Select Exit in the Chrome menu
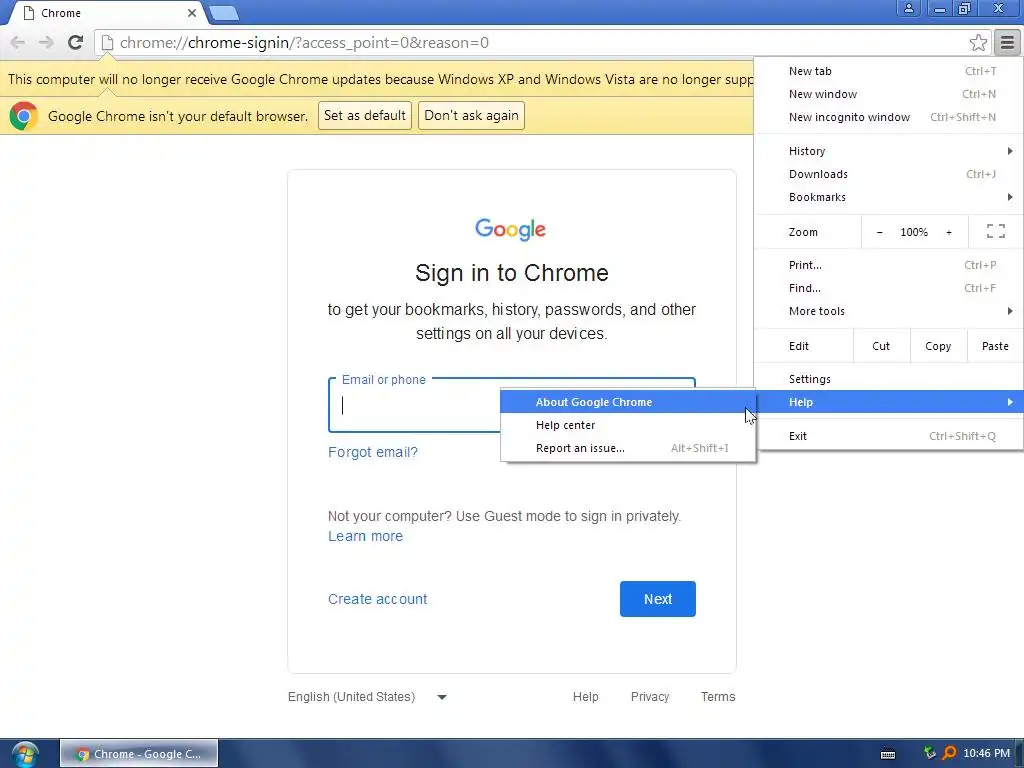 coord(888,436)
